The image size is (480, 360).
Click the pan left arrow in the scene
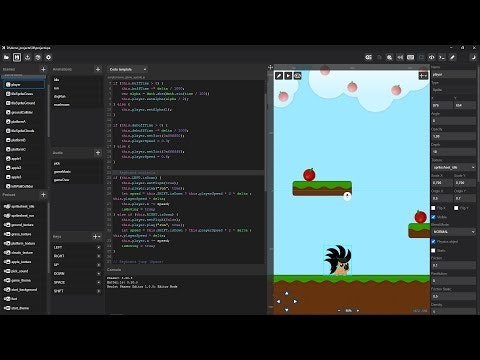point(278,301)
